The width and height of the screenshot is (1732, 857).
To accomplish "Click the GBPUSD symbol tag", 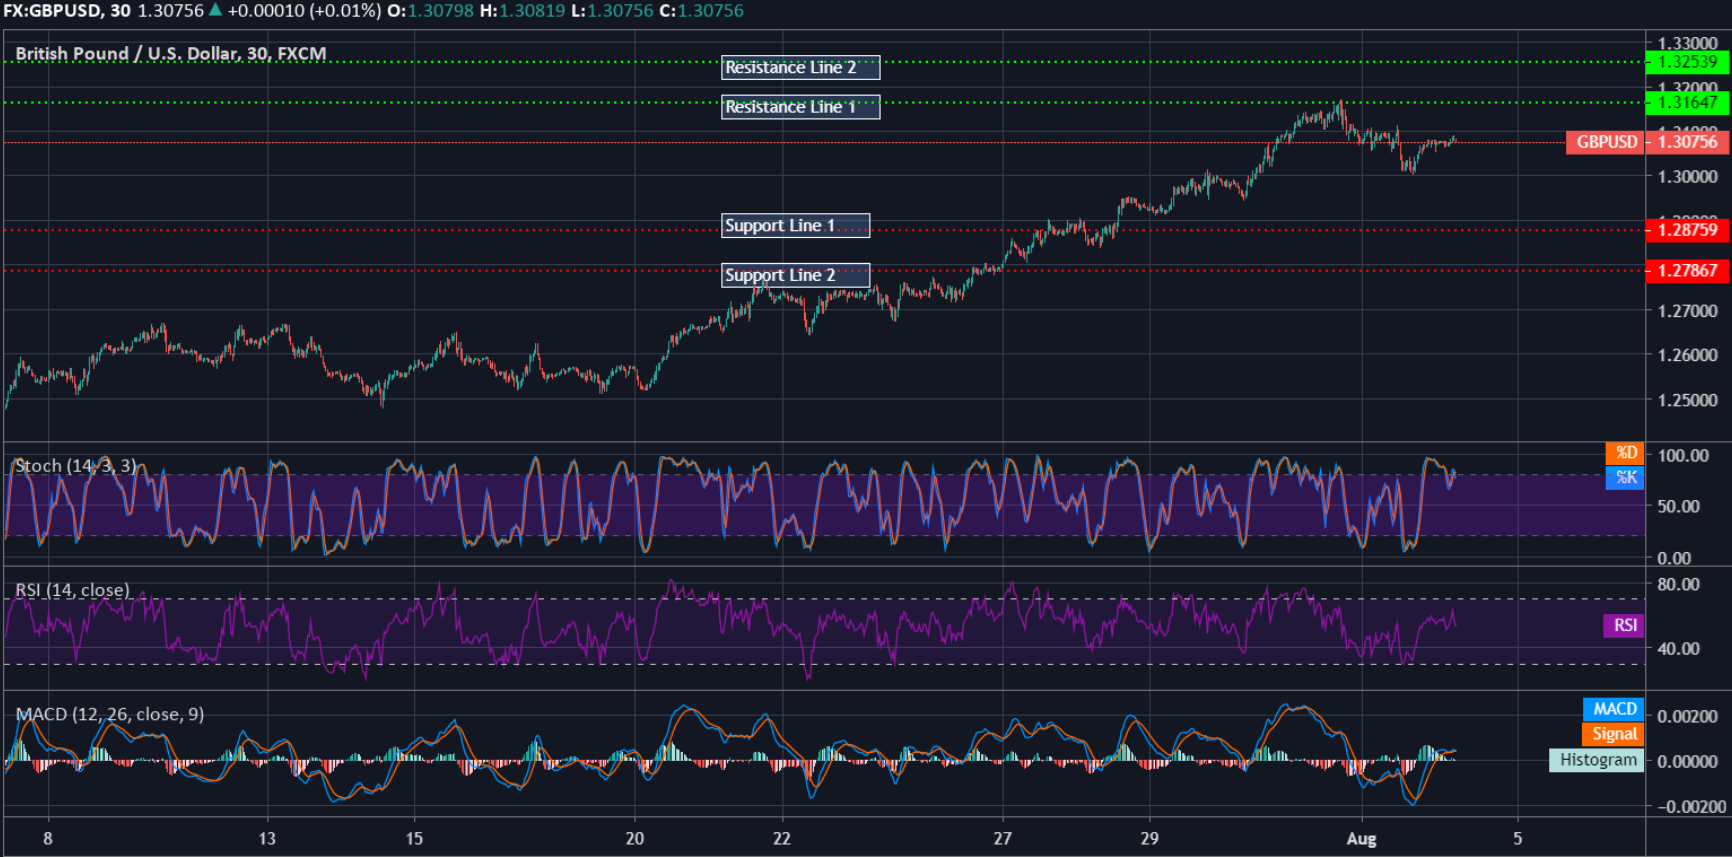I will click(1606, 142).
